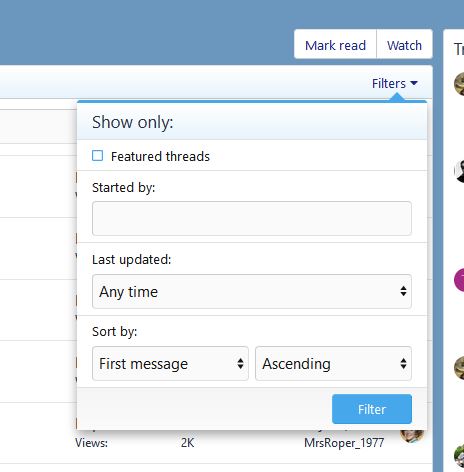Click the Featured threads label text
464x472 pixels.
click(160, 156)
